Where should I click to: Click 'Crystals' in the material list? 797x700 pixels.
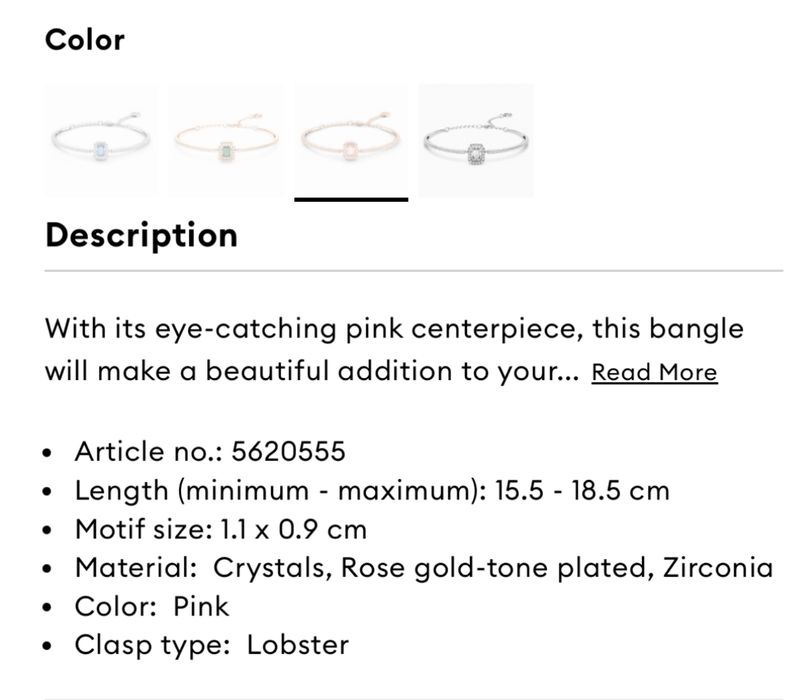(271, 567)
